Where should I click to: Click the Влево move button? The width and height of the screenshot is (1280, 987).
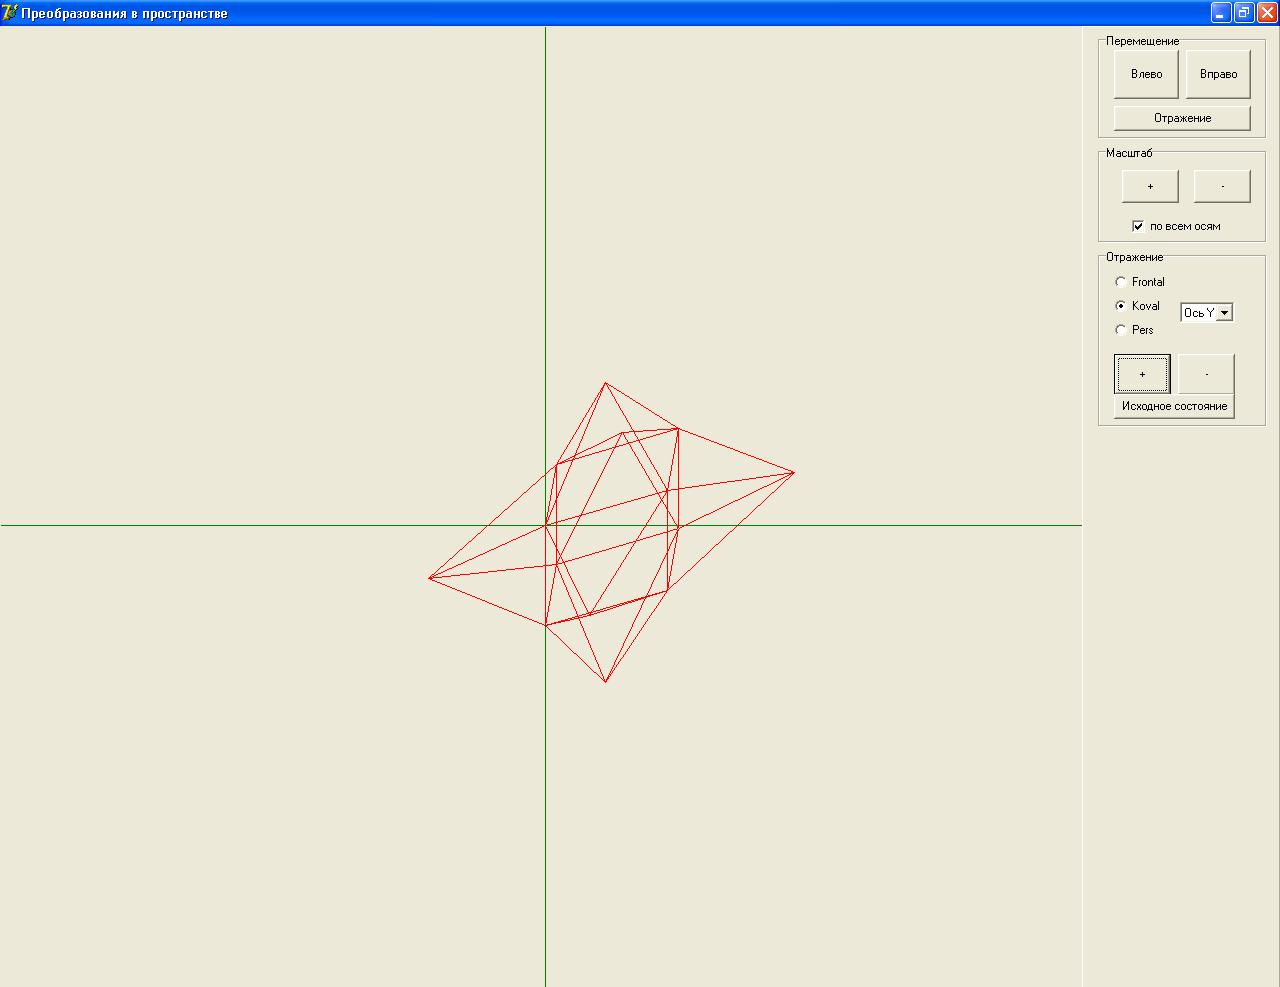click(x=1146, y=74)
